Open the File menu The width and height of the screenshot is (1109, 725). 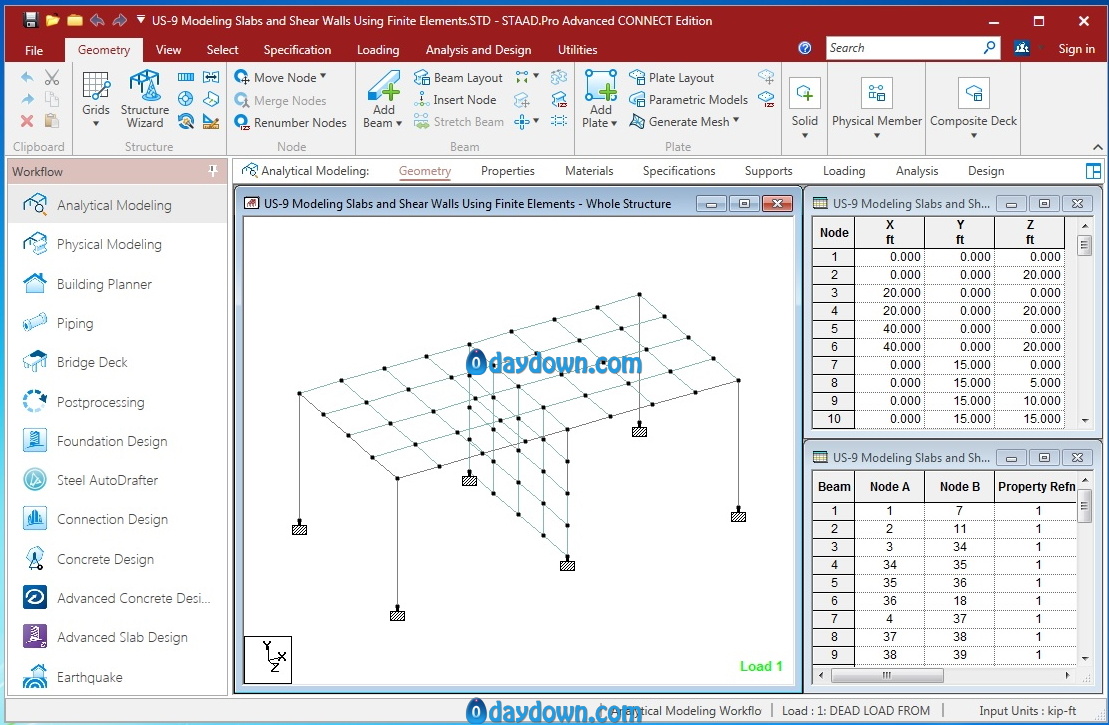[x=34, y=50]
